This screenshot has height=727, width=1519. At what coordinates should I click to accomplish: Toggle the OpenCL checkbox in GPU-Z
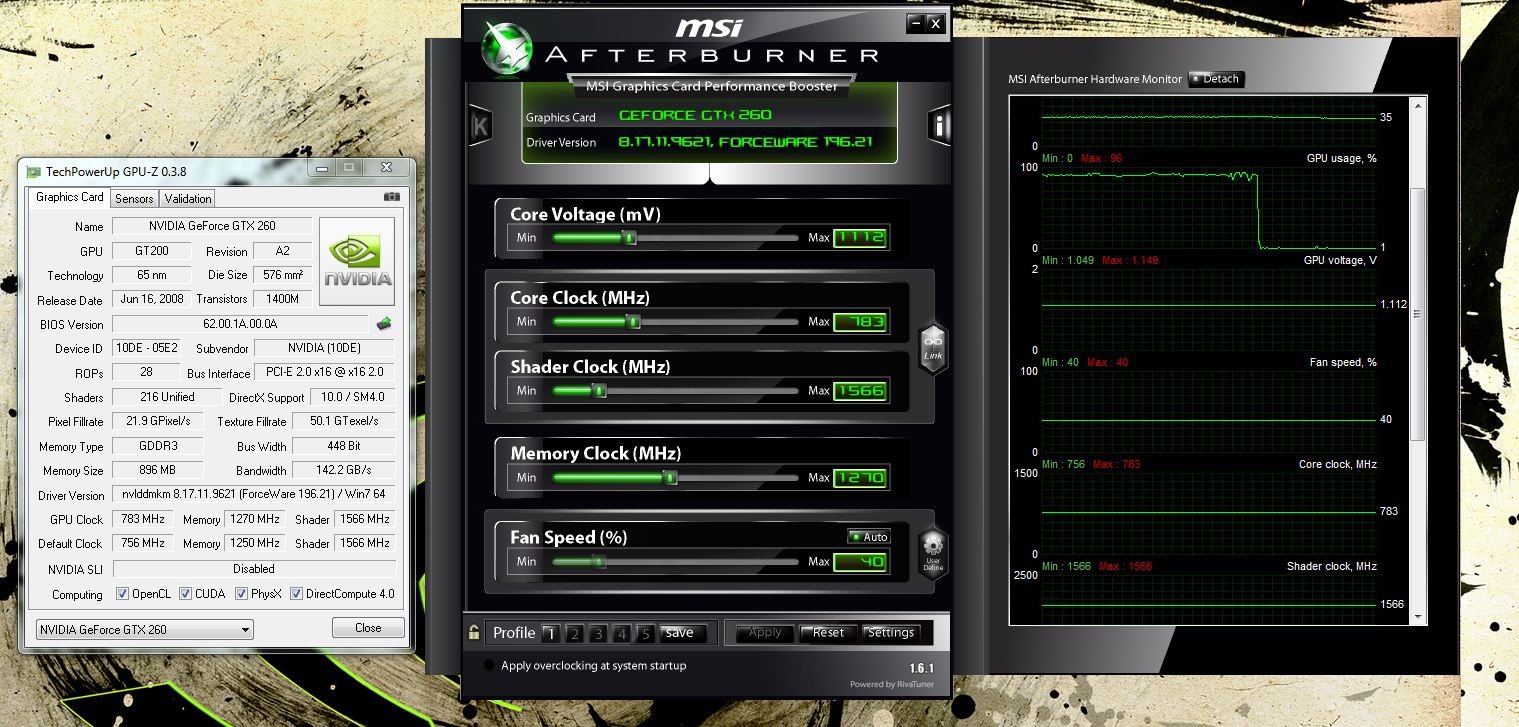coord(122,593)
